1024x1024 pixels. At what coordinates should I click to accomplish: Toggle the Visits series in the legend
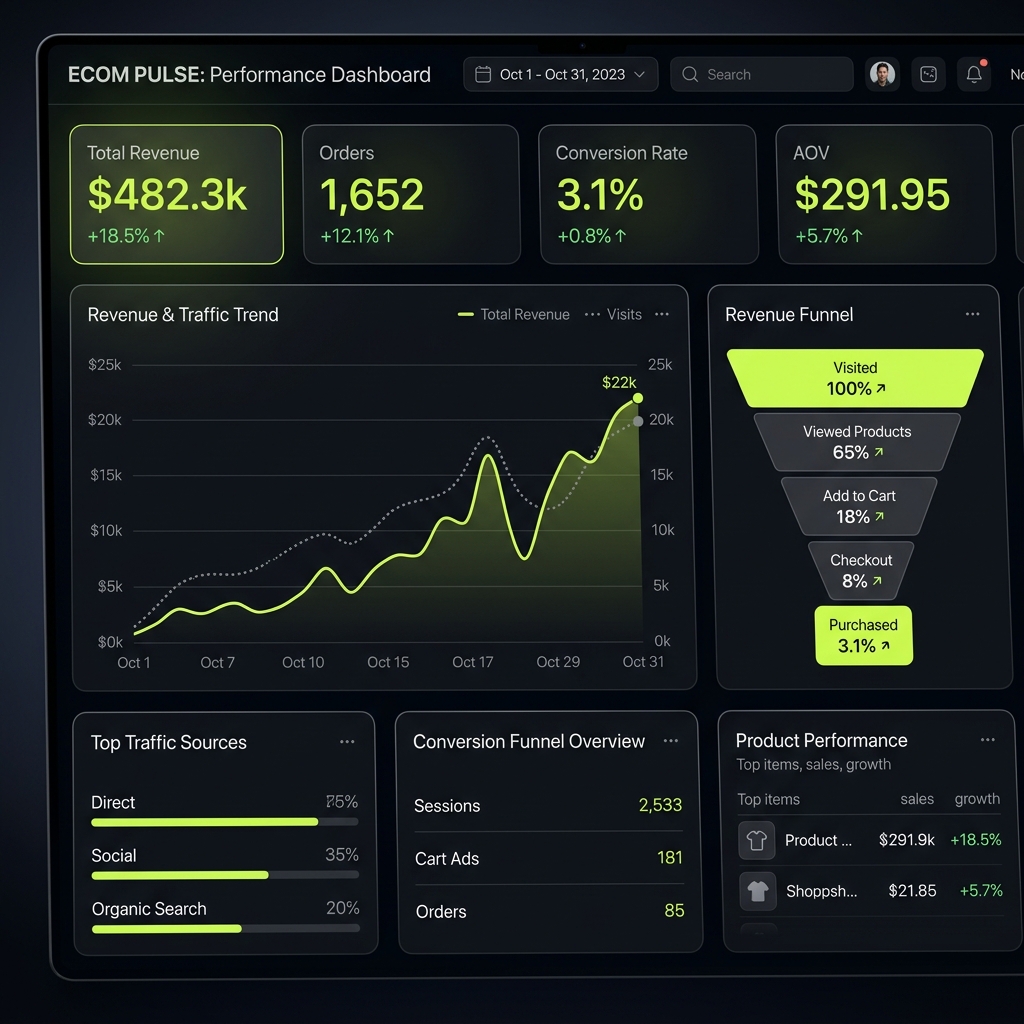coord(624,314)
